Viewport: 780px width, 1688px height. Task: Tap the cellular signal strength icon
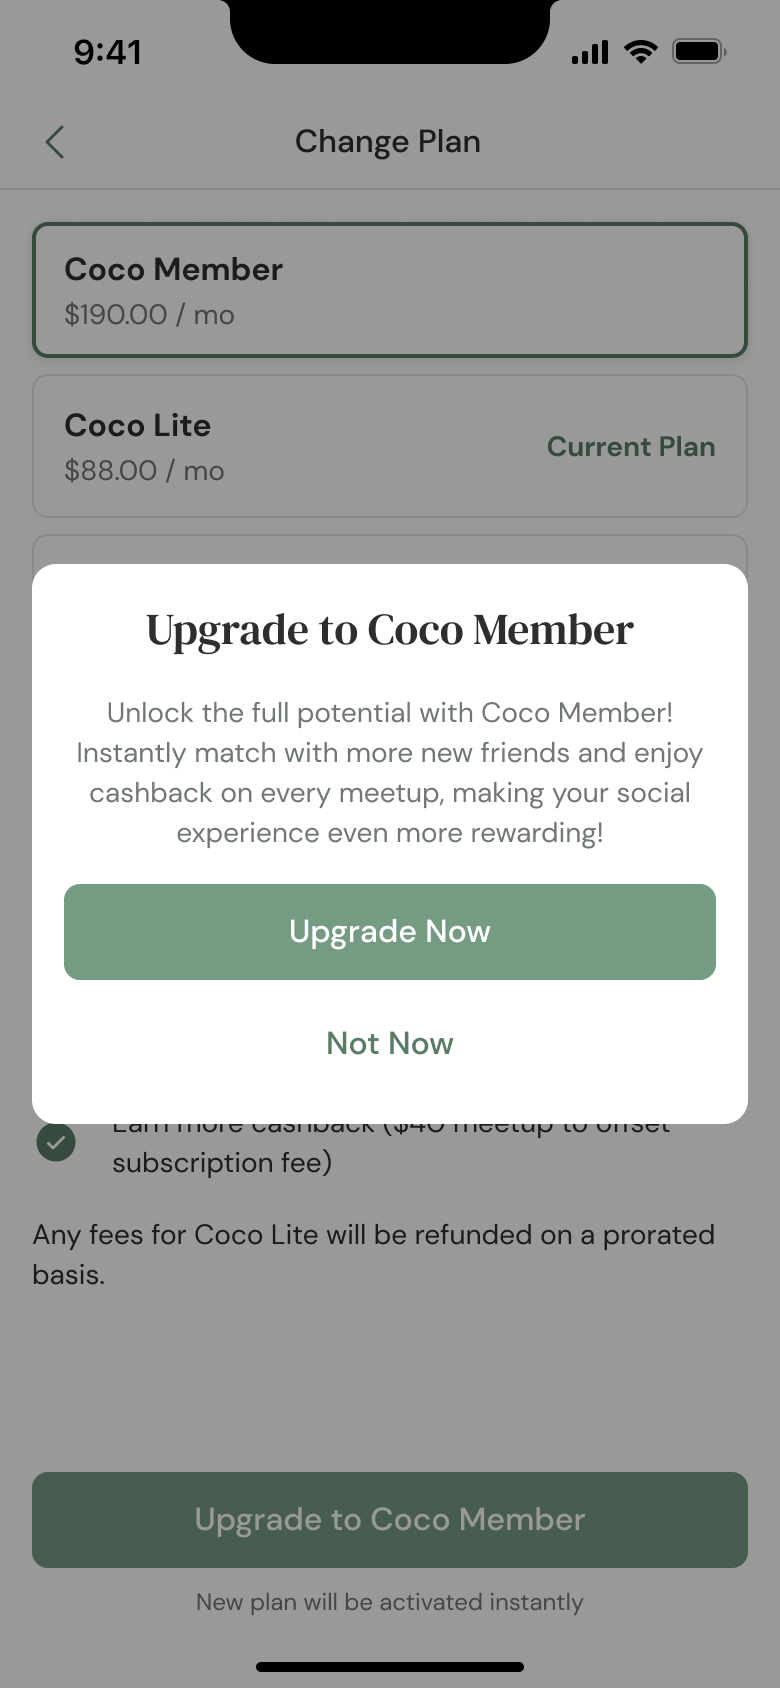click(x=590, y=52)
